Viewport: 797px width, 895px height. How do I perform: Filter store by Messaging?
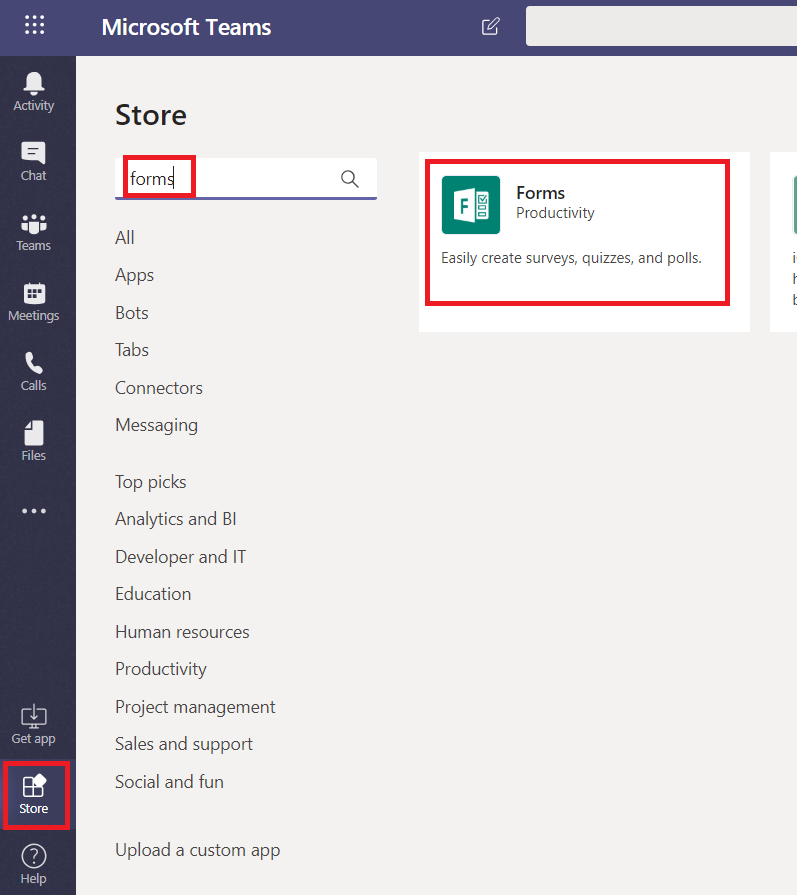(156, 425)
